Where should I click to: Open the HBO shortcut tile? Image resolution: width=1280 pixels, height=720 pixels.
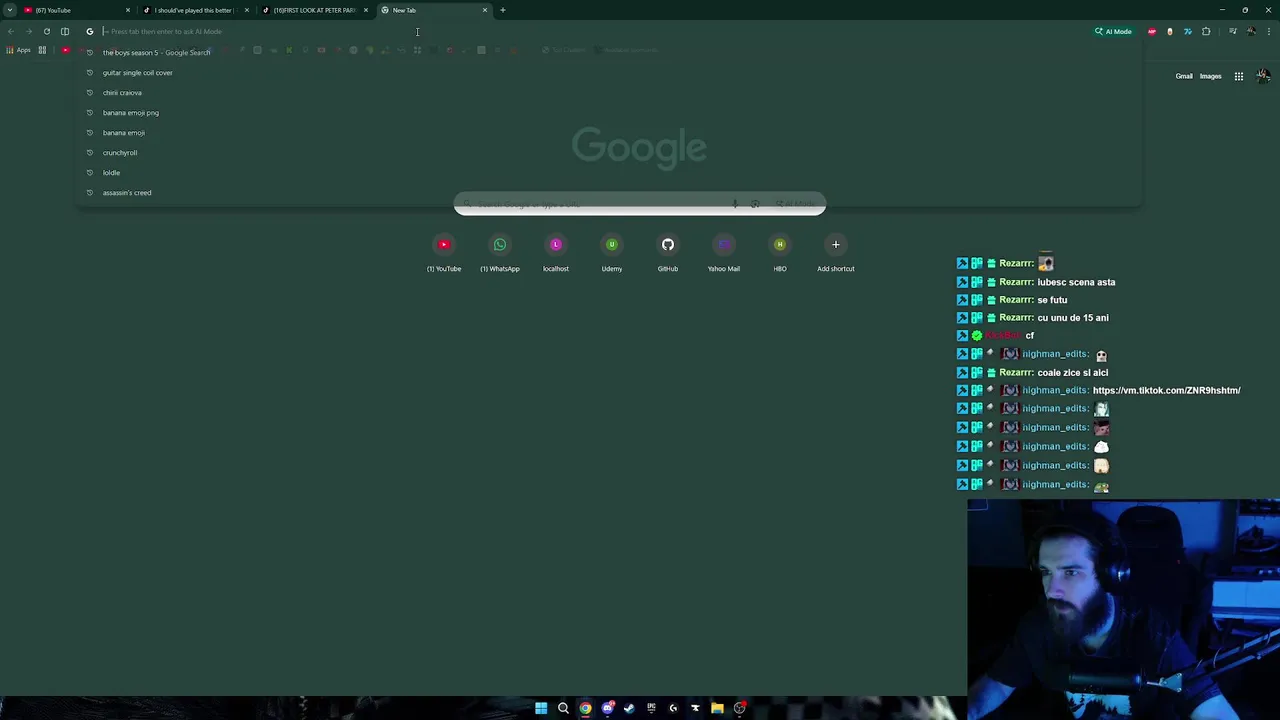point(780,253)
